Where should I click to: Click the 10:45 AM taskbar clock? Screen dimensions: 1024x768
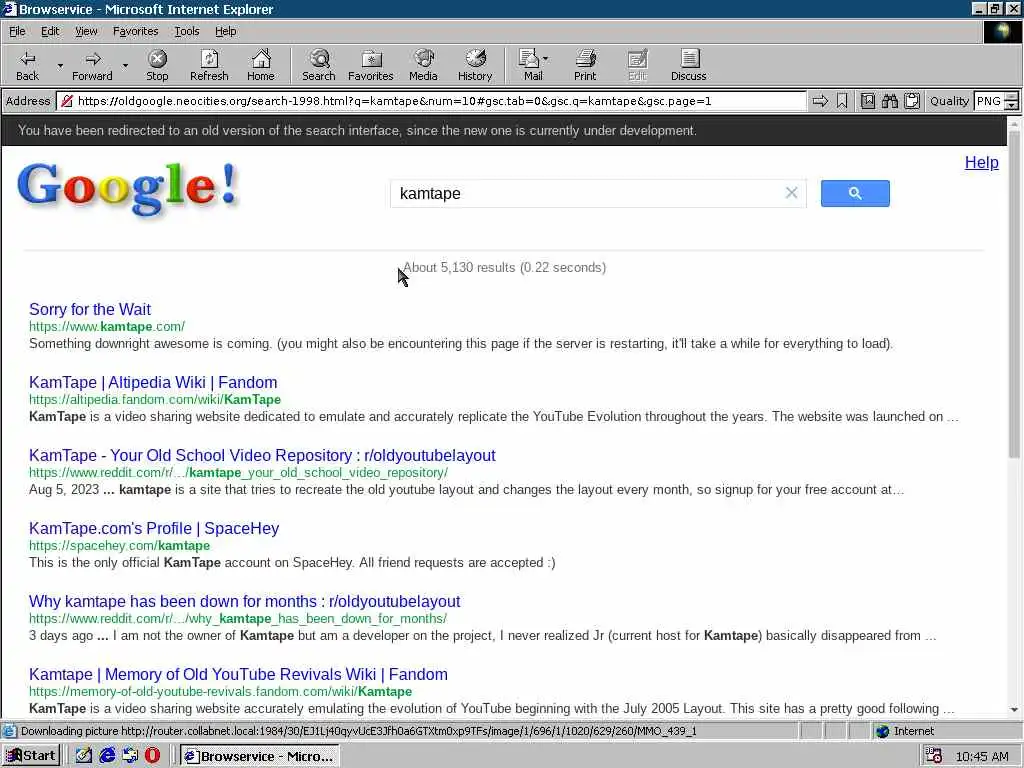click(982, 757)
